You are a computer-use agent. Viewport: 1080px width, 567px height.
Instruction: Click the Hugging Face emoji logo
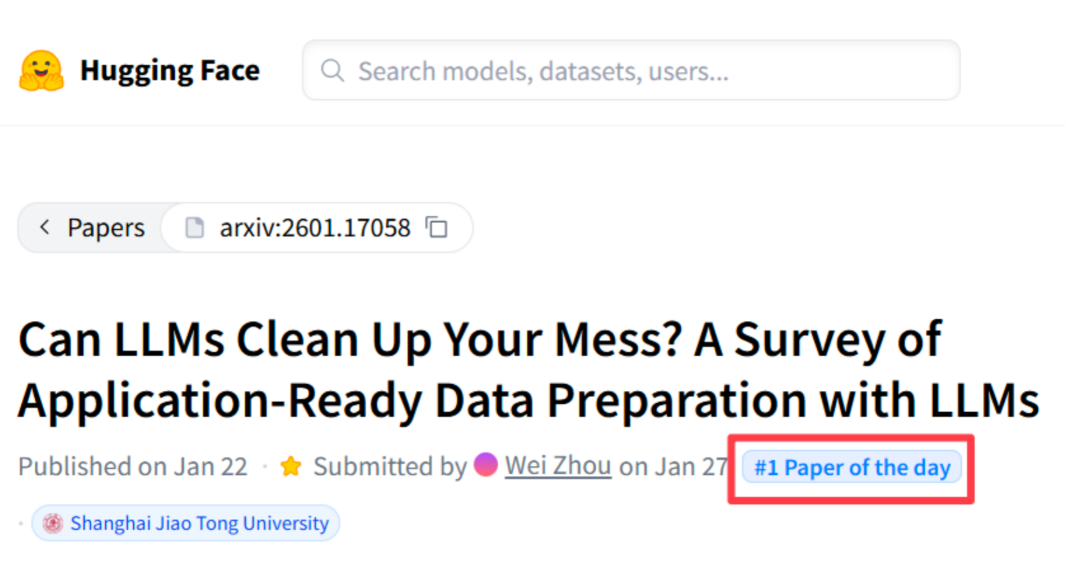pos(41,71)
